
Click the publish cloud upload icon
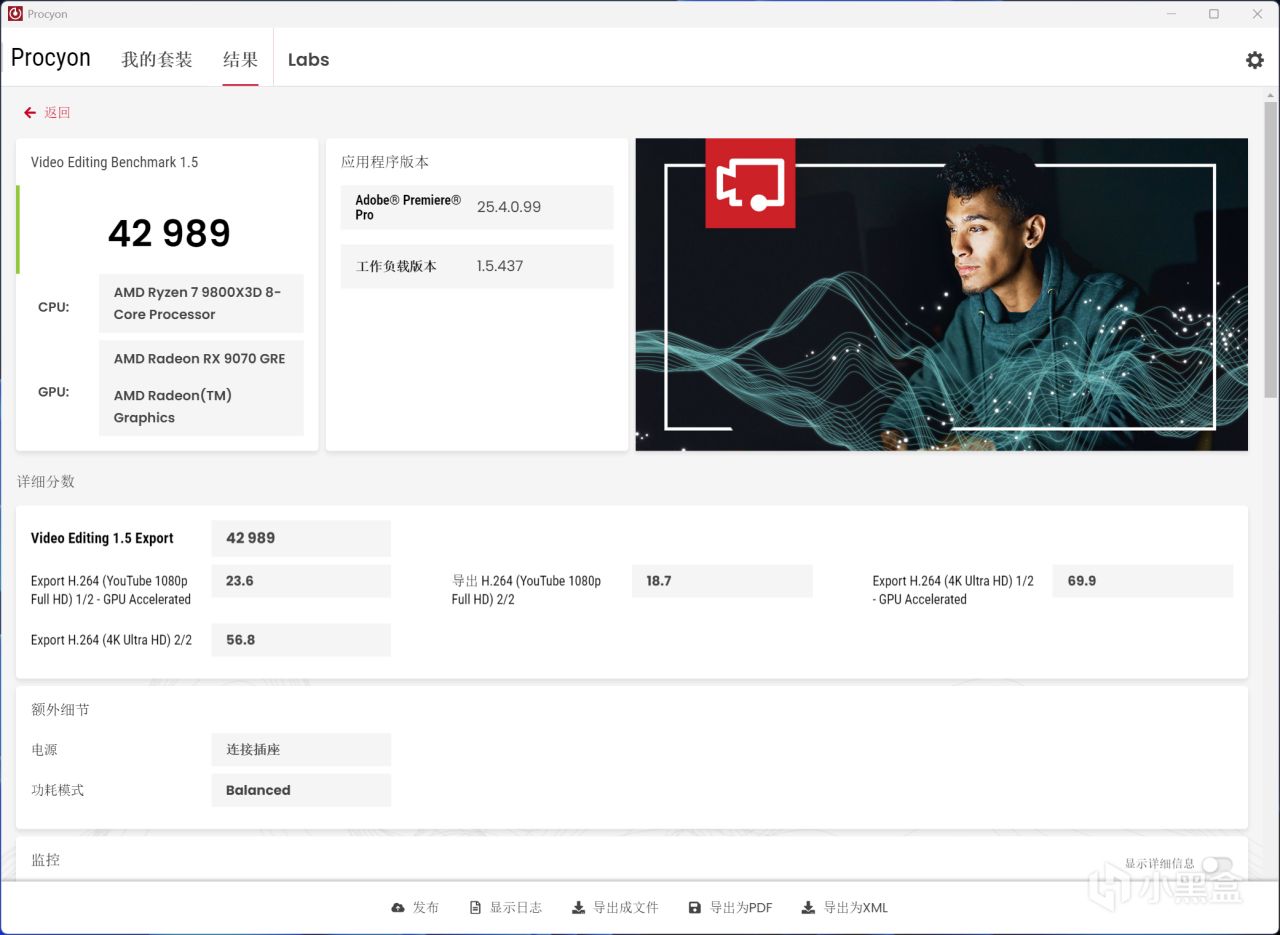pos(398,908)
